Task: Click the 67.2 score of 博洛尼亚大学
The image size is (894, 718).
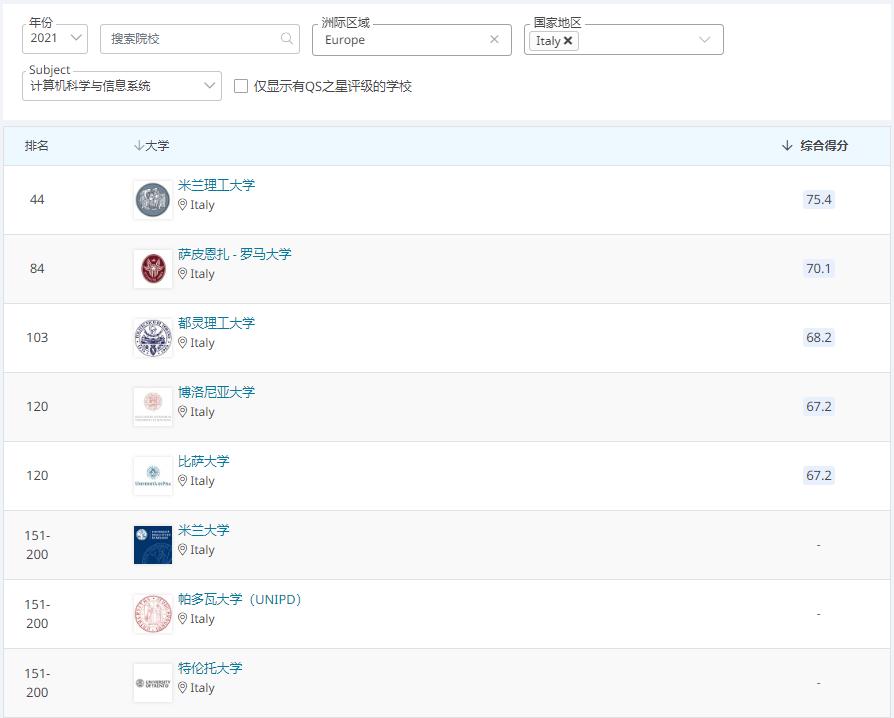Action: pyautogui.click(x=819, y=407)
